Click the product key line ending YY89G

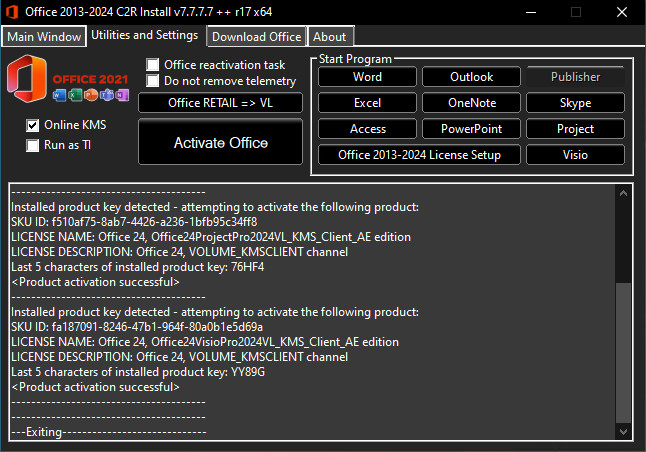[138, 372]
